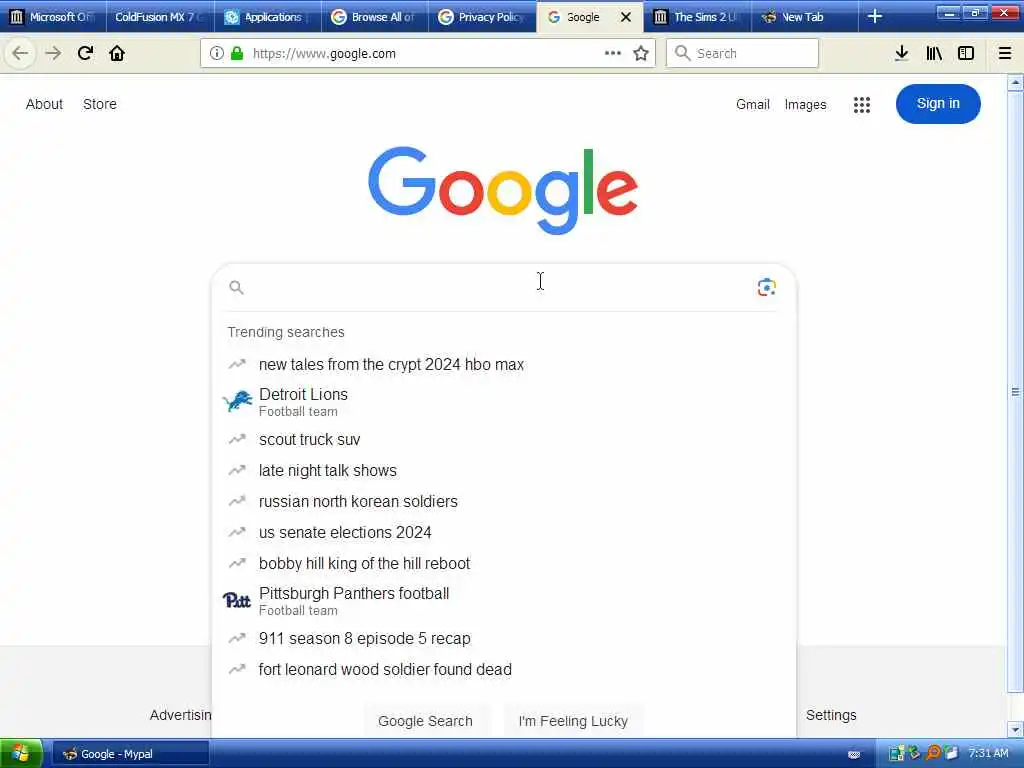
Task: Click the Pitt Panthers logo
Action: [x=236, y=600]
